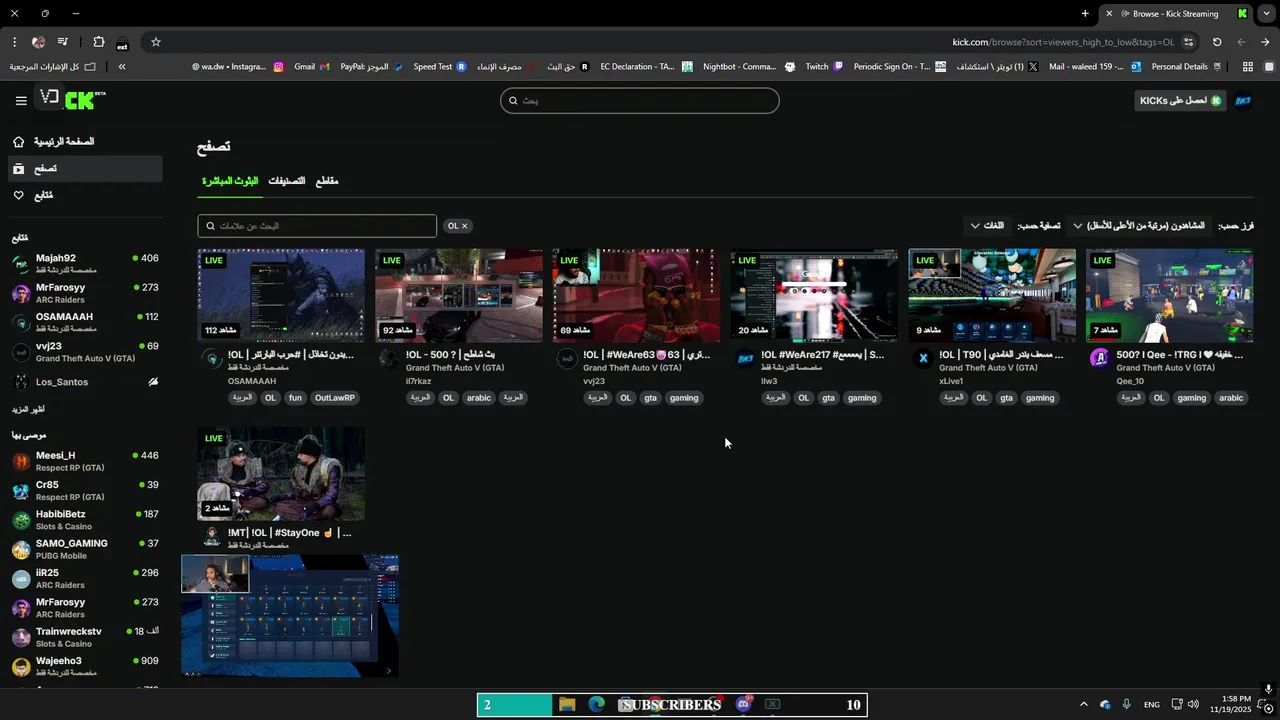
Task: Click OSAMAAAH channel avatar under stream card
Action: (211, 359)
